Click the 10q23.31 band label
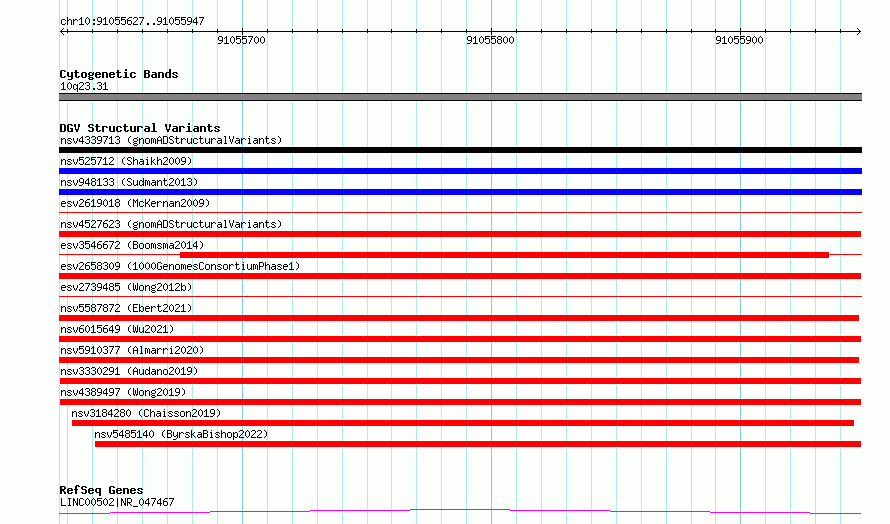This screenshot has height=524, width=890. click(84, 86)
